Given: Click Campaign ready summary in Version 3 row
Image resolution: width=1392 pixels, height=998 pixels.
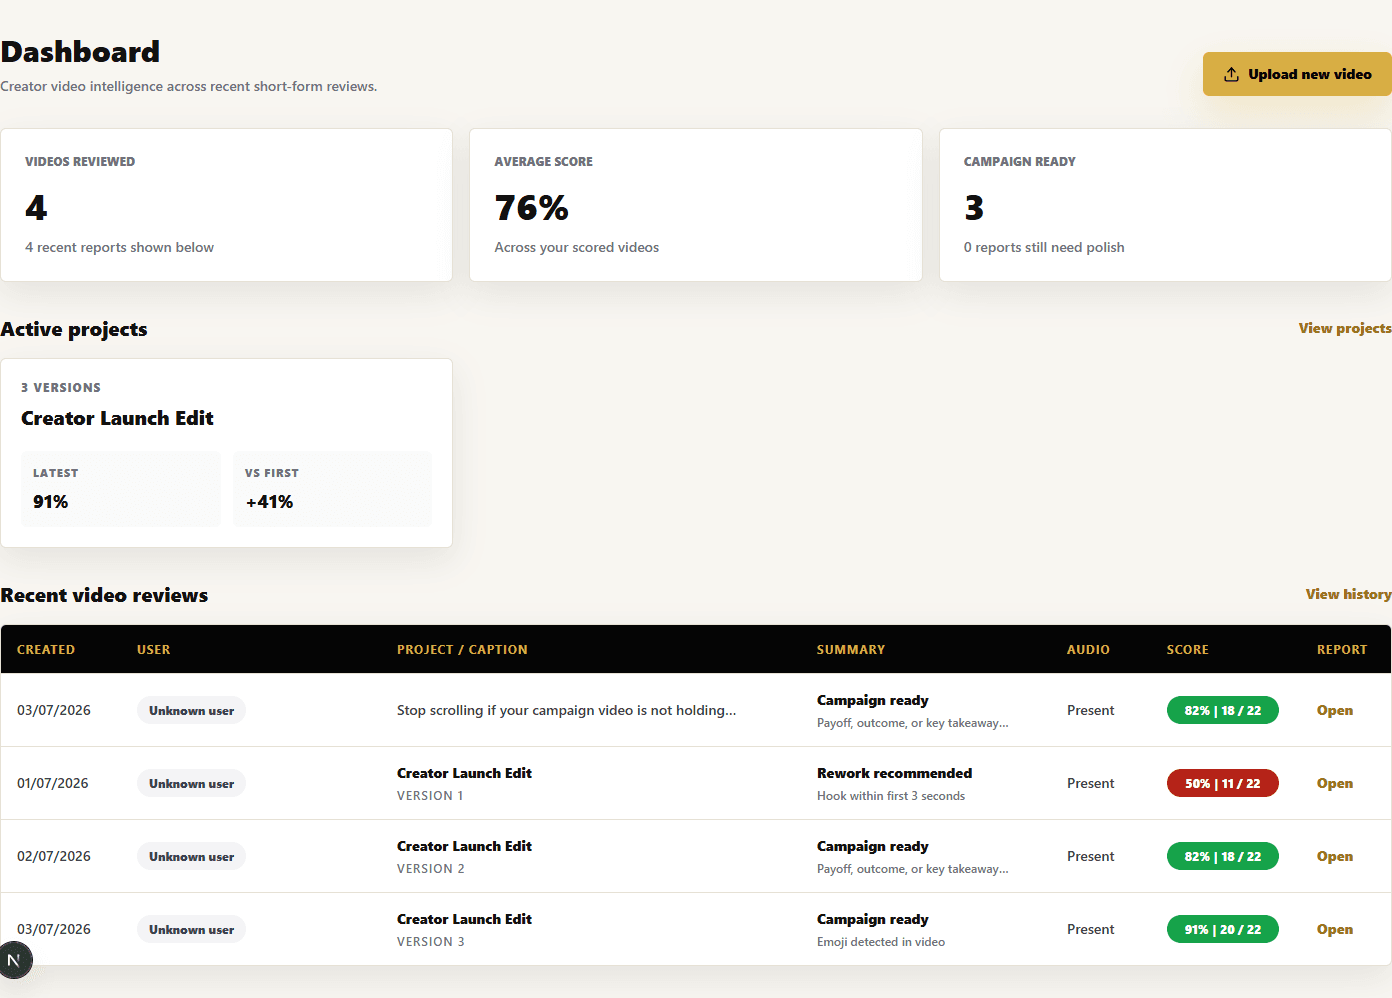Looking at the screenshot, I should pos(872,919).
